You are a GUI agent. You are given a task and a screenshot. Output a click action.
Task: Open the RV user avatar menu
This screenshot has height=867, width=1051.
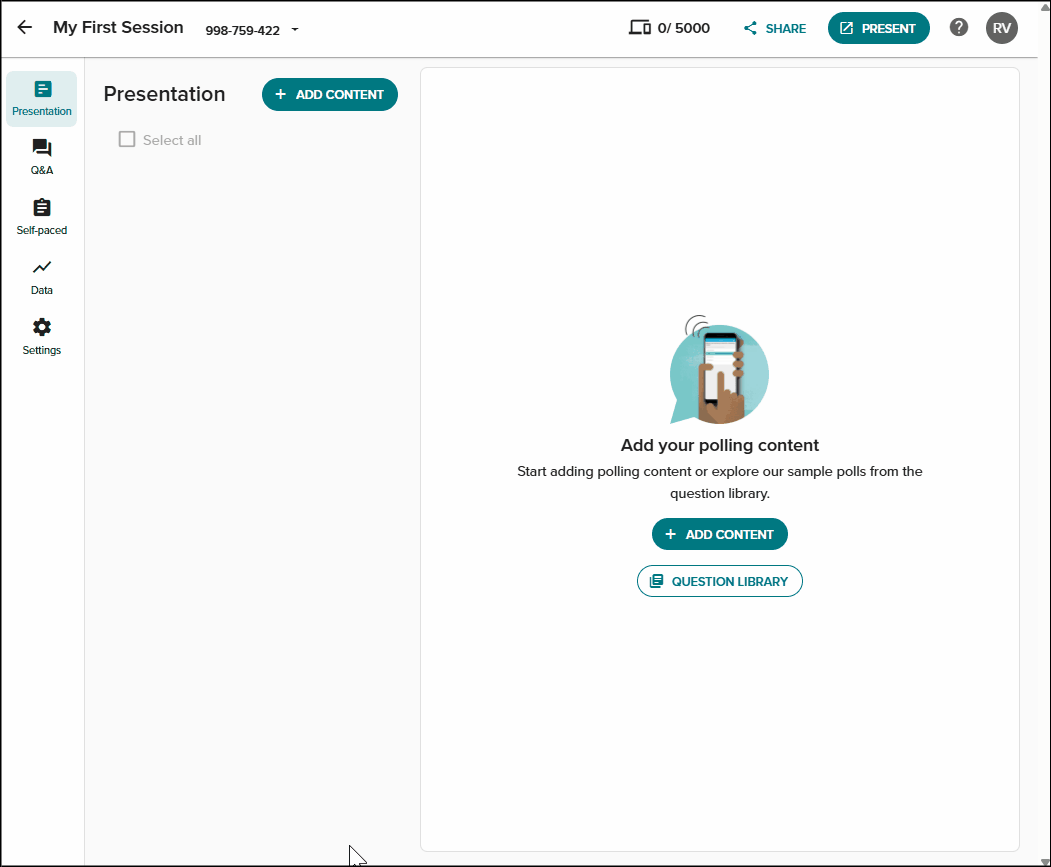(1001, 28)
